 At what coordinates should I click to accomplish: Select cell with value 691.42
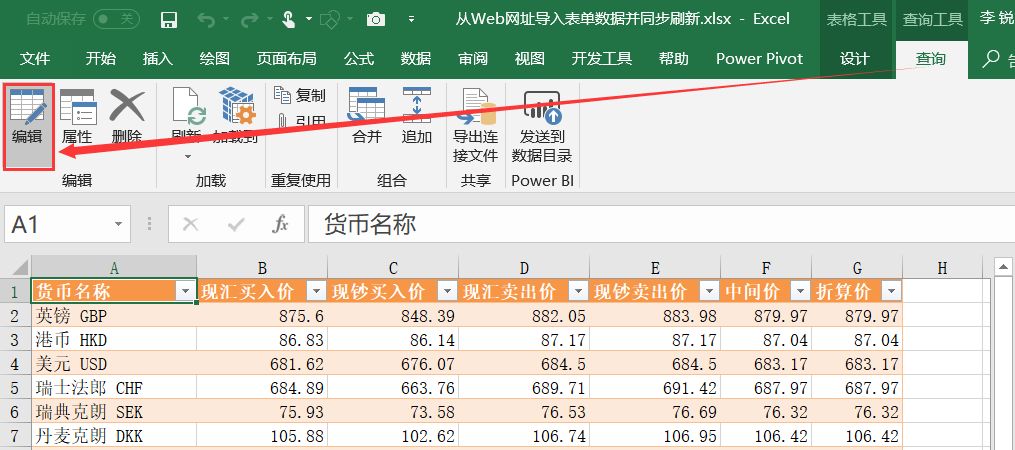tap(655, 388)
